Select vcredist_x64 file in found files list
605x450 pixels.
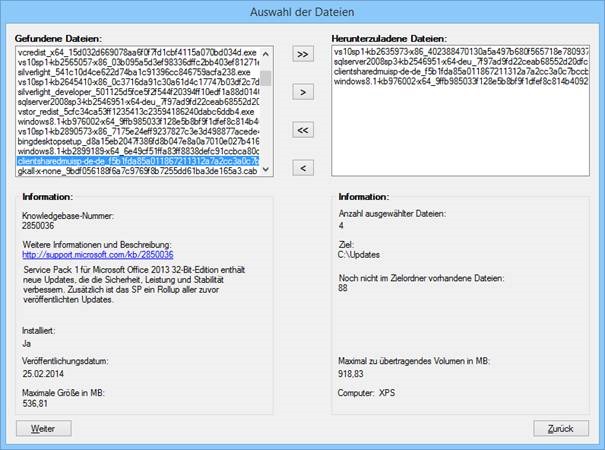point(137,49)
